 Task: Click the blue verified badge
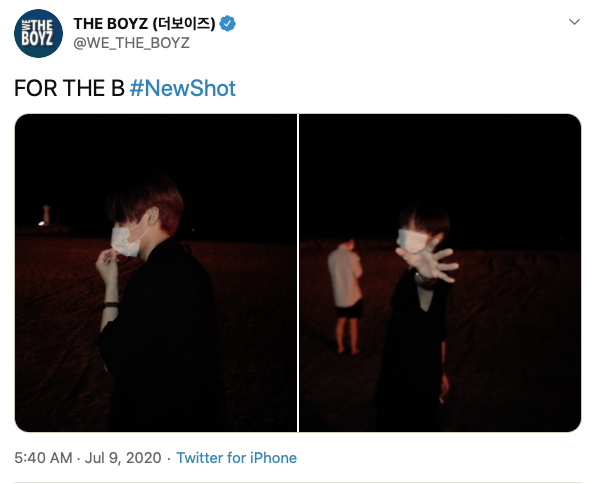click(x=227, y=24)
